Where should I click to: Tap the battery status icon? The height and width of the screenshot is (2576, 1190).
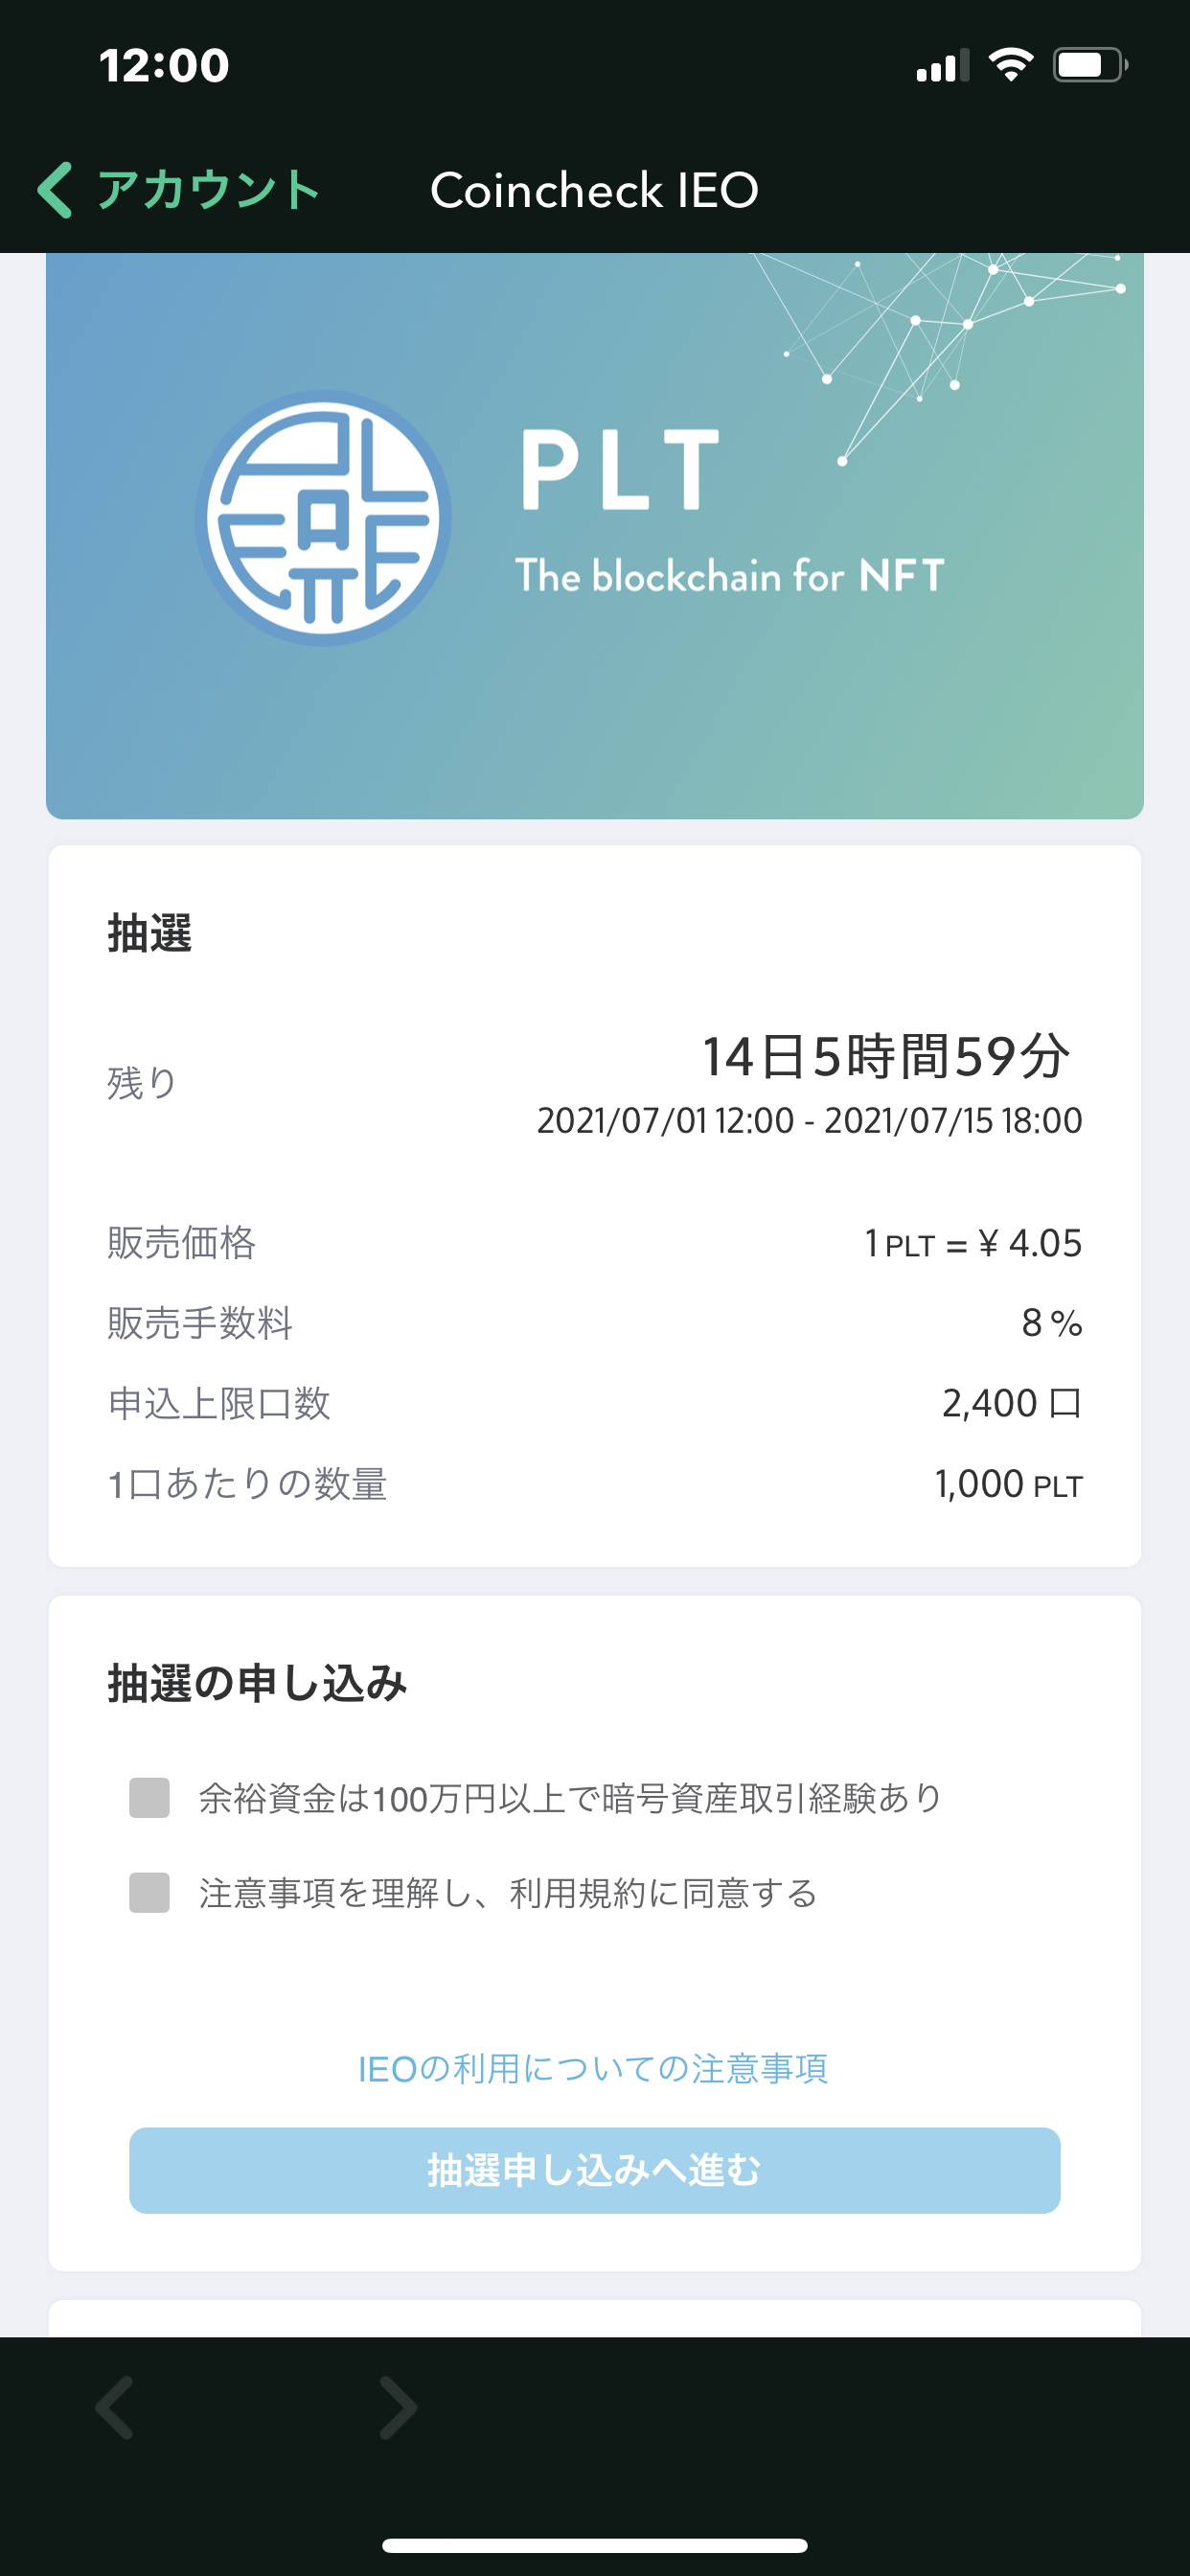click(x=1090, y=66)
